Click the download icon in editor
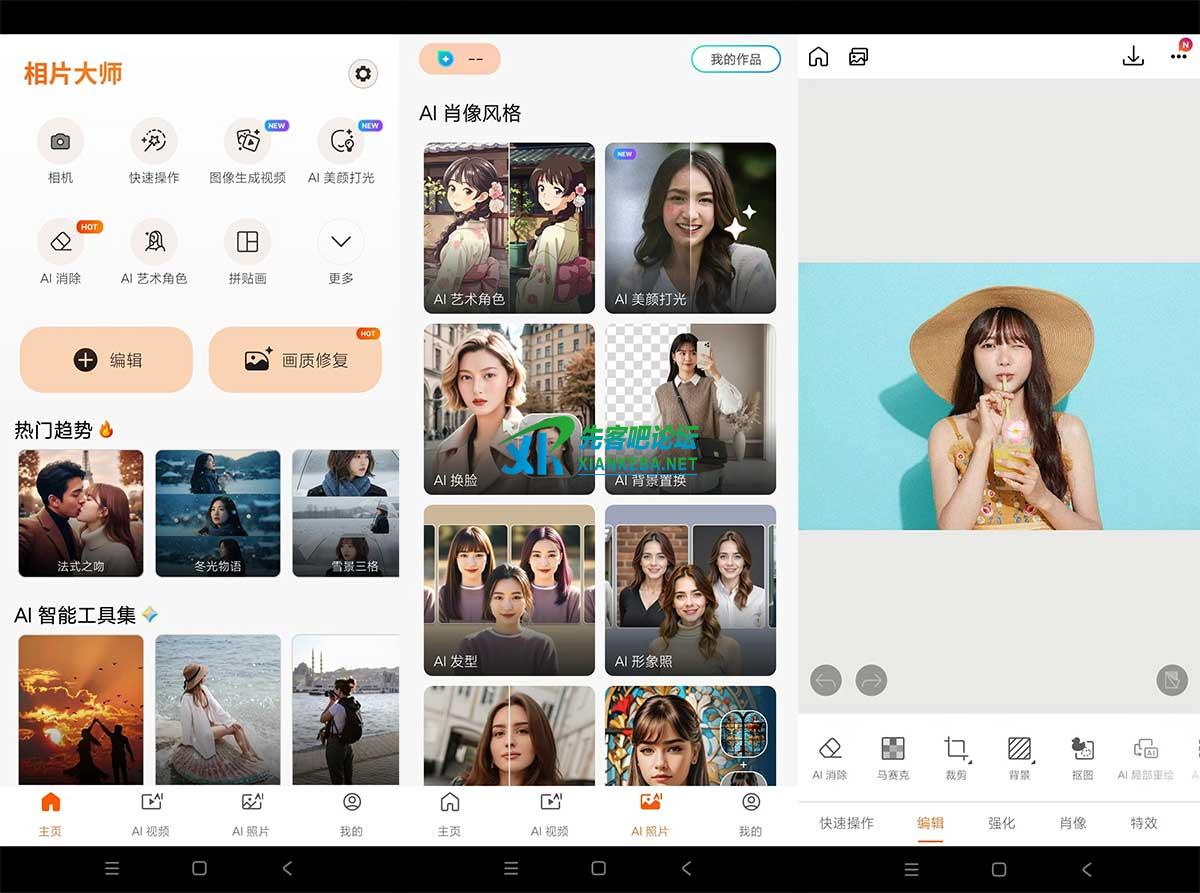This screenshot has width=1200, height=893. coord(1133,57)
